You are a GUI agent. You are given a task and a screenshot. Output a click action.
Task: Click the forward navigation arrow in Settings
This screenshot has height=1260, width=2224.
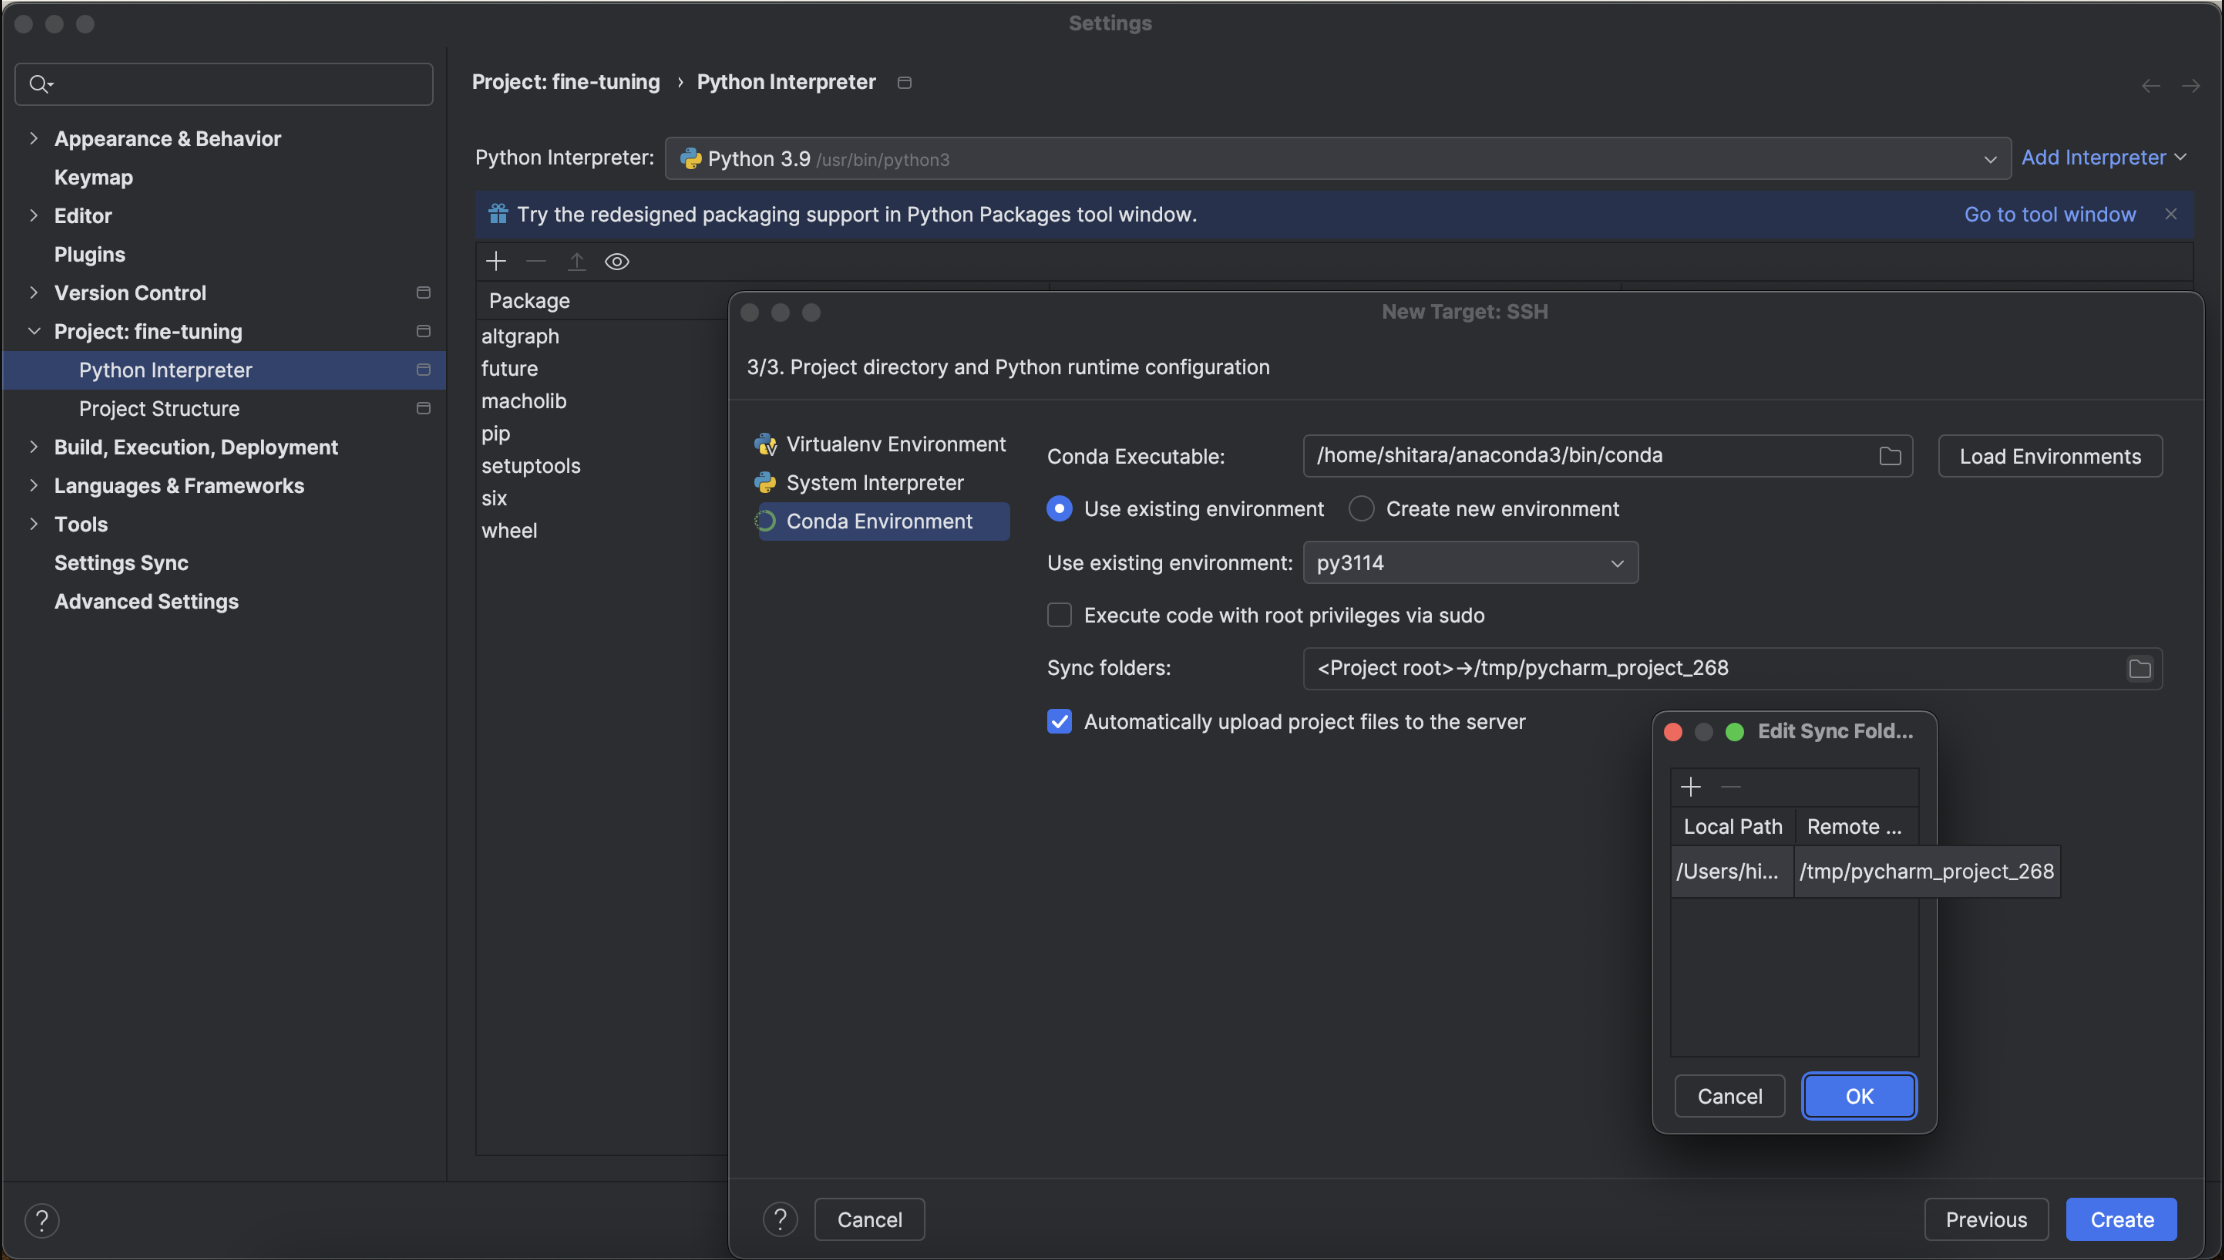pos(2191,86)
